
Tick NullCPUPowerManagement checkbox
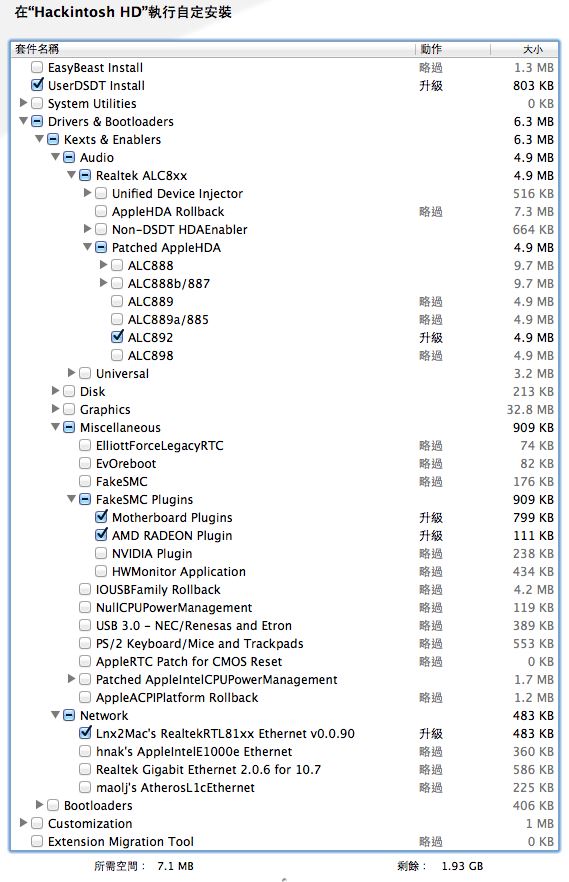pyautogui.click(x=85, y=608)
